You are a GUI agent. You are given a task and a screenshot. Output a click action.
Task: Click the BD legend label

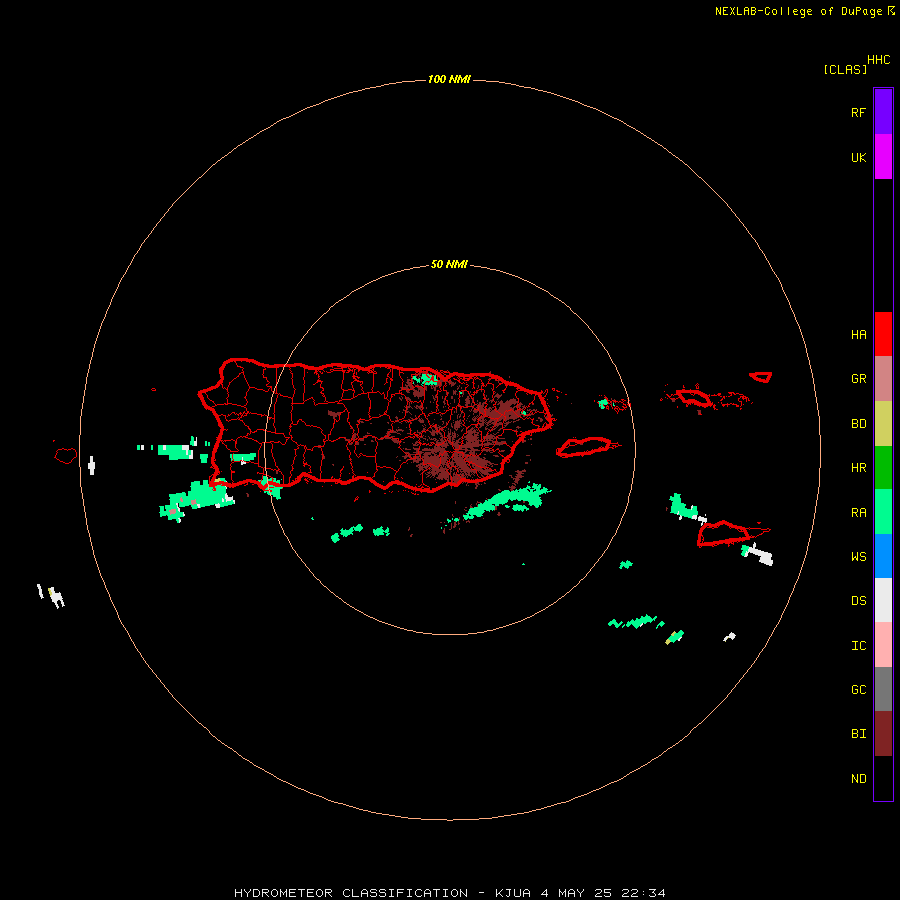858,424
